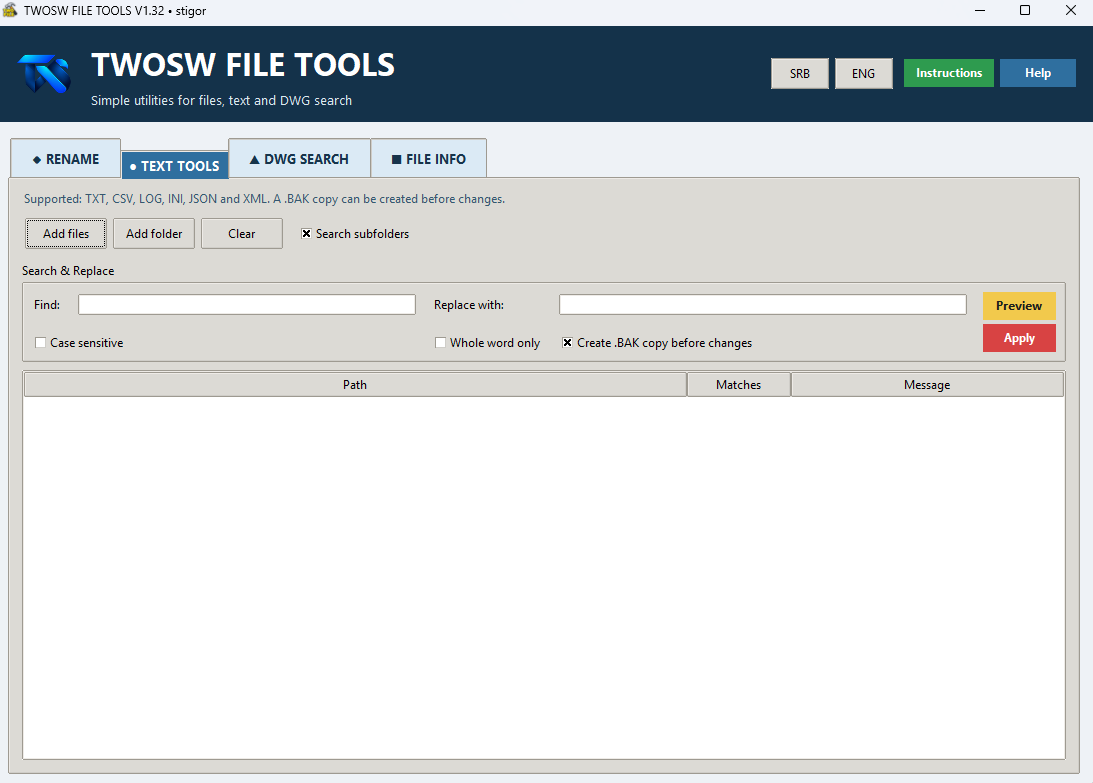Click the yellow Preview button

pos(1019,305)
